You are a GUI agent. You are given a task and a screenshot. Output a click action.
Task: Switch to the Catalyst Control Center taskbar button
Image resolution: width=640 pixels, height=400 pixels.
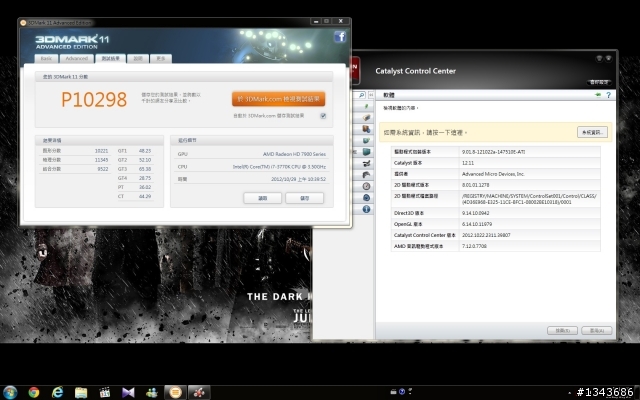[199, 392]
